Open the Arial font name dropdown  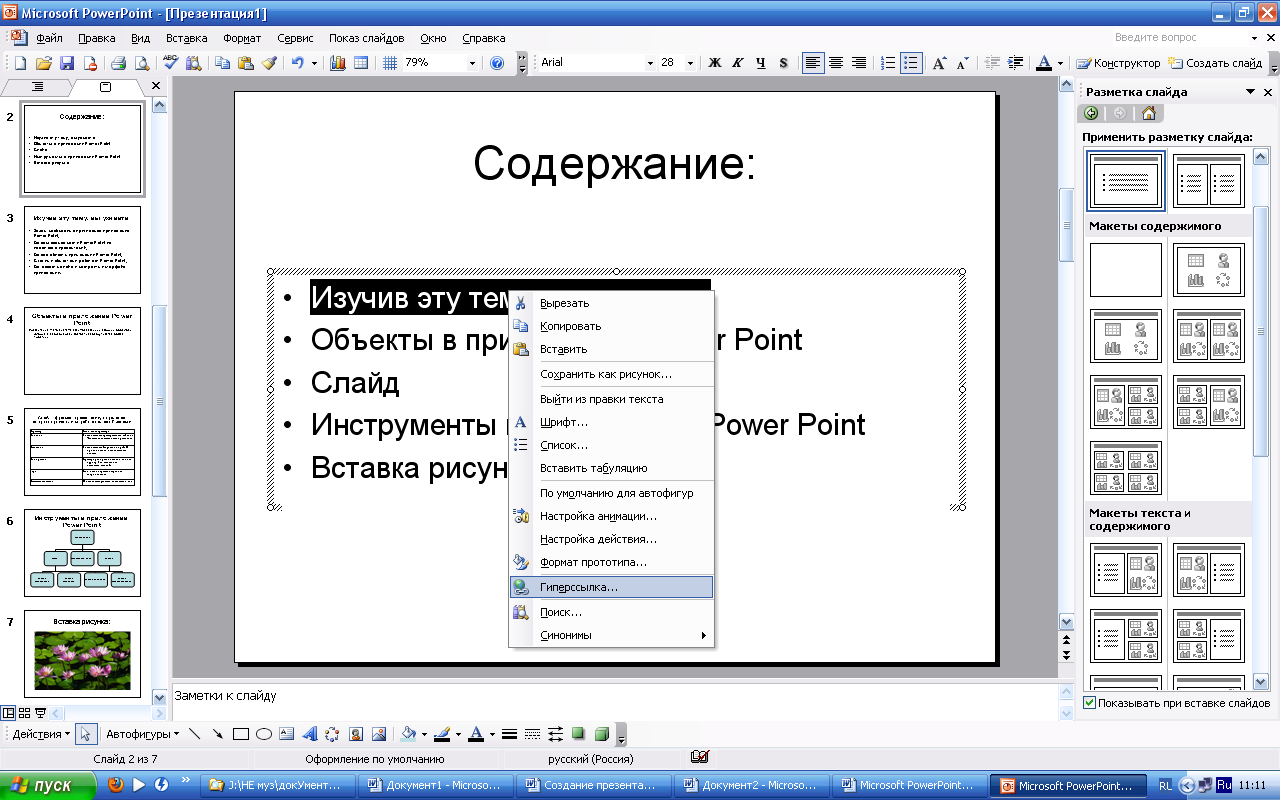(649, 63)
